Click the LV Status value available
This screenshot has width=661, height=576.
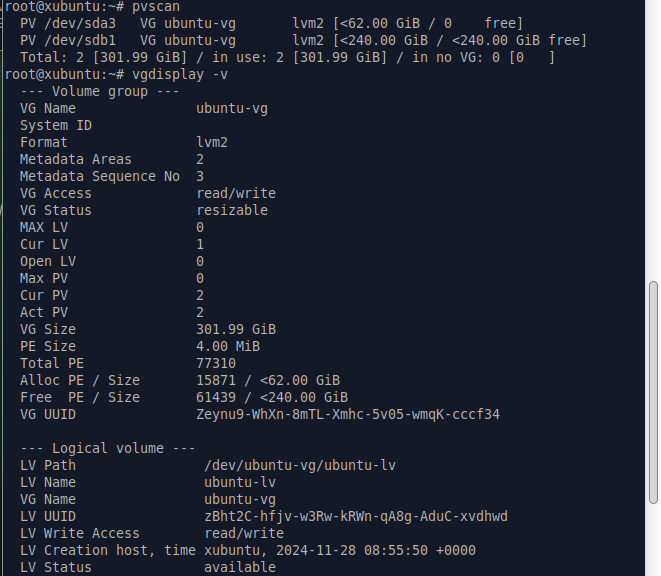click(240, 568)
